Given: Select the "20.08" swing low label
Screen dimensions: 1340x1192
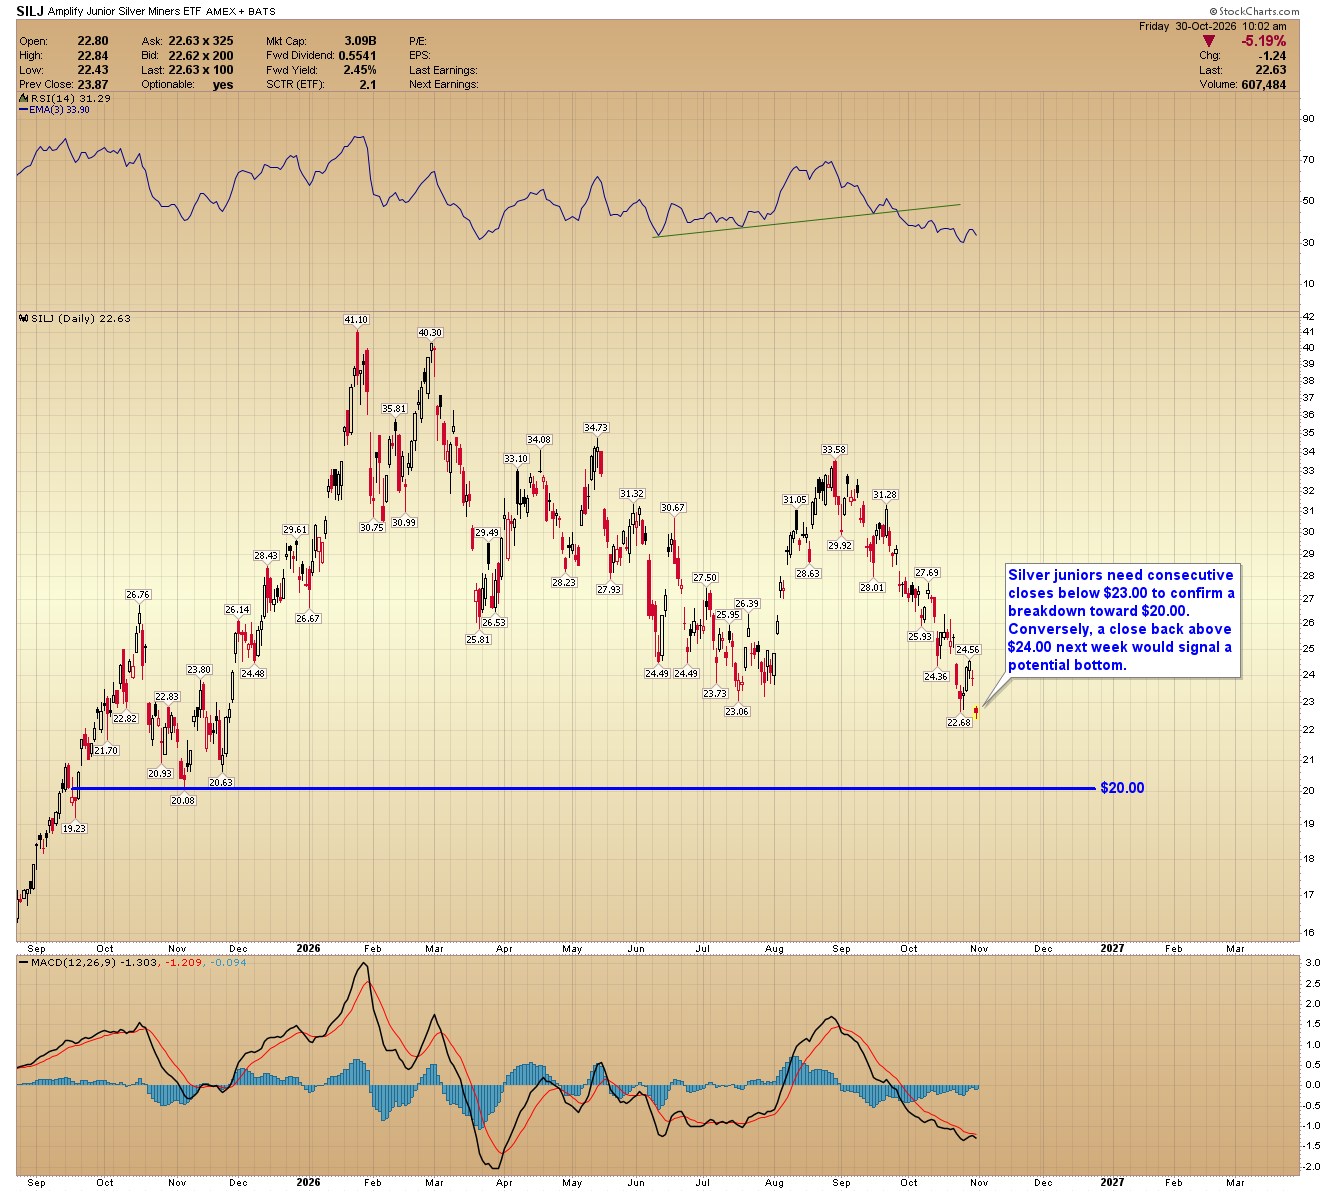Looking at the screenshot, I should [x=183, y=801].
